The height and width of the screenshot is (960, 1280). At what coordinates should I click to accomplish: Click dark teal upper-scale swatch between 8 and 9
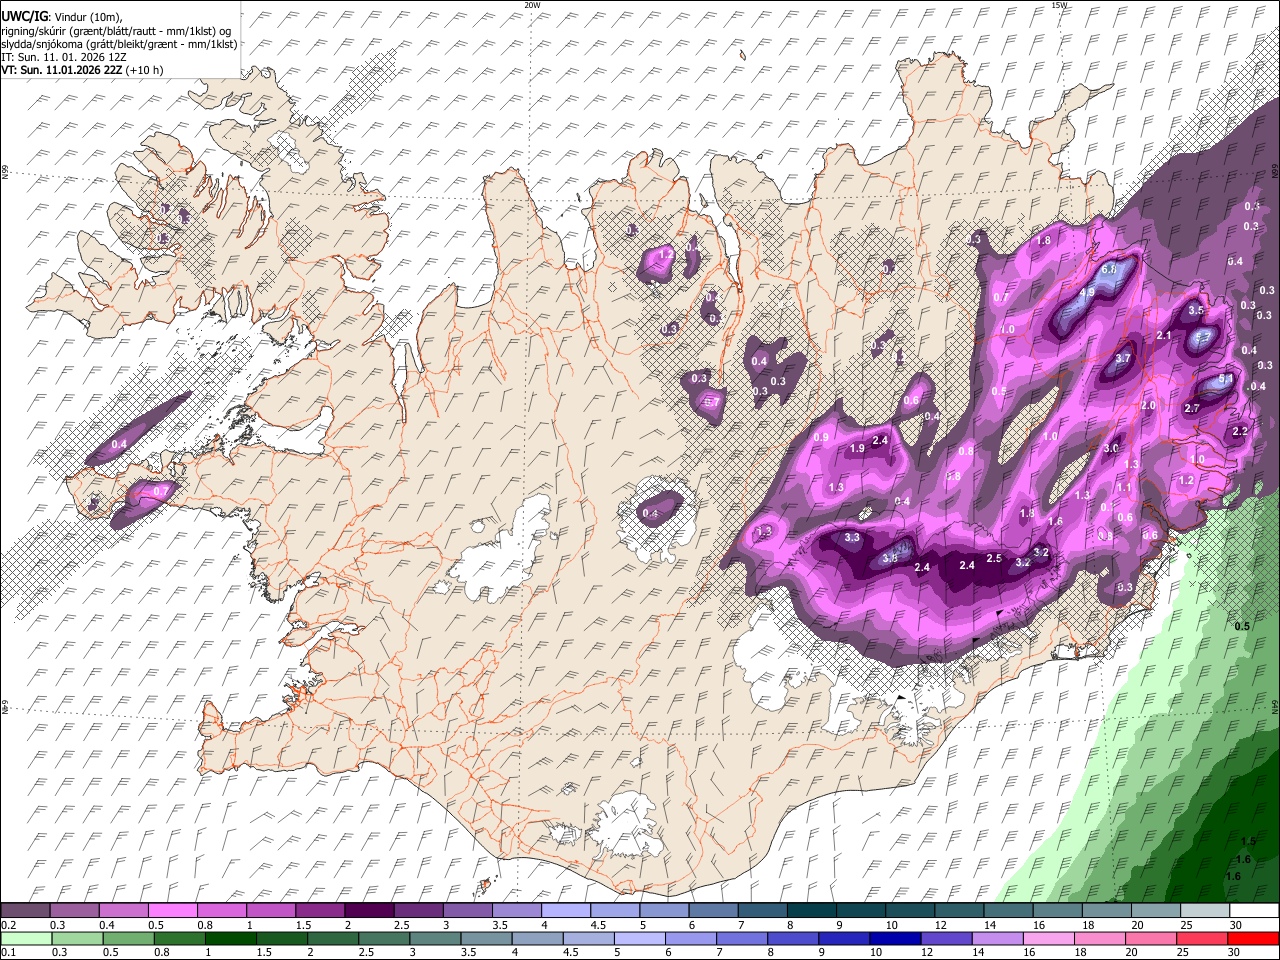coord(811,911)
